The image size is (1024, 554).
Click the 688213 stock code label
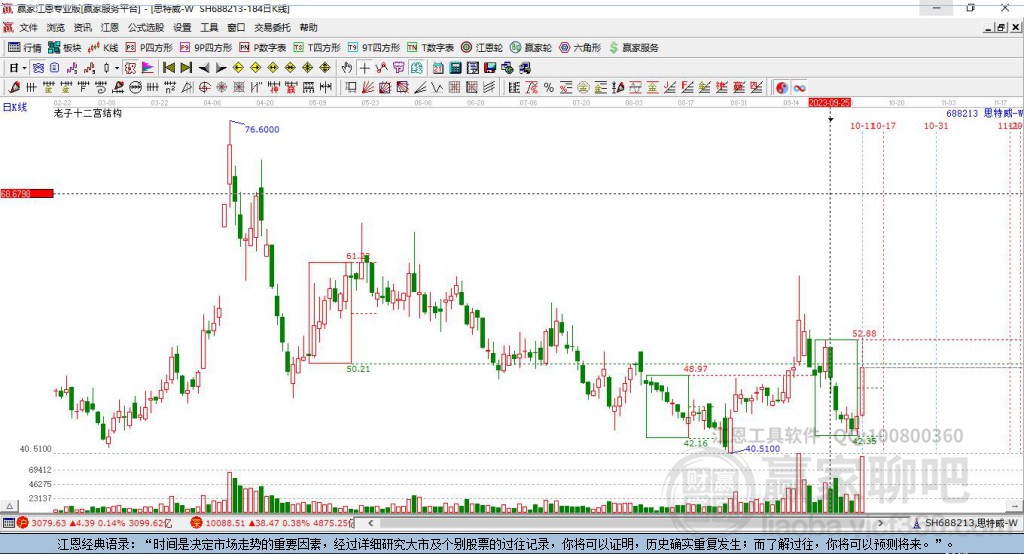(x=962, y=113)
